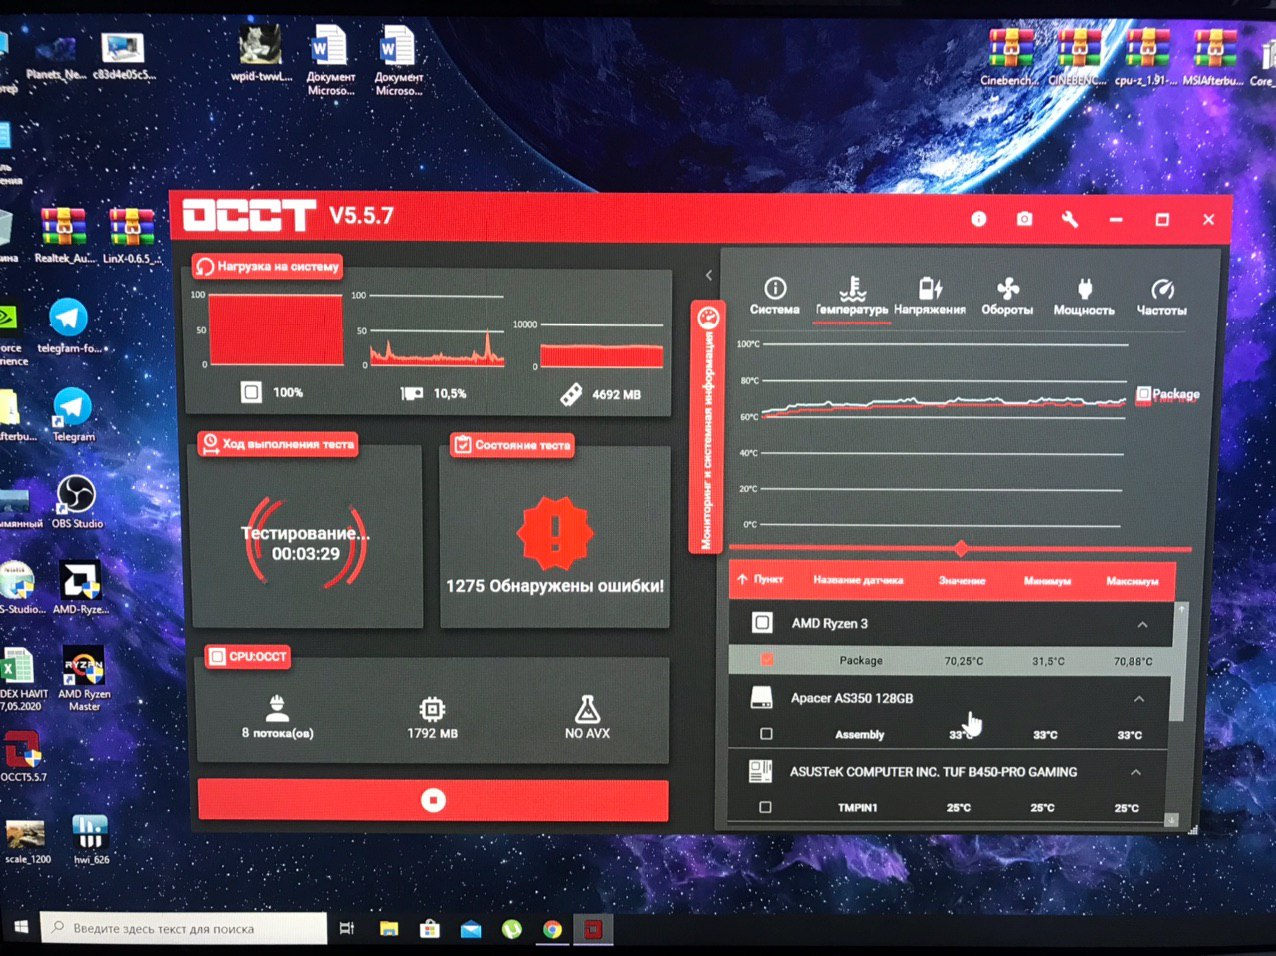Screen dimensions: 1276x956
Task: Open the OBS Studio desktop shortcut
Action: tap(77, 502)
